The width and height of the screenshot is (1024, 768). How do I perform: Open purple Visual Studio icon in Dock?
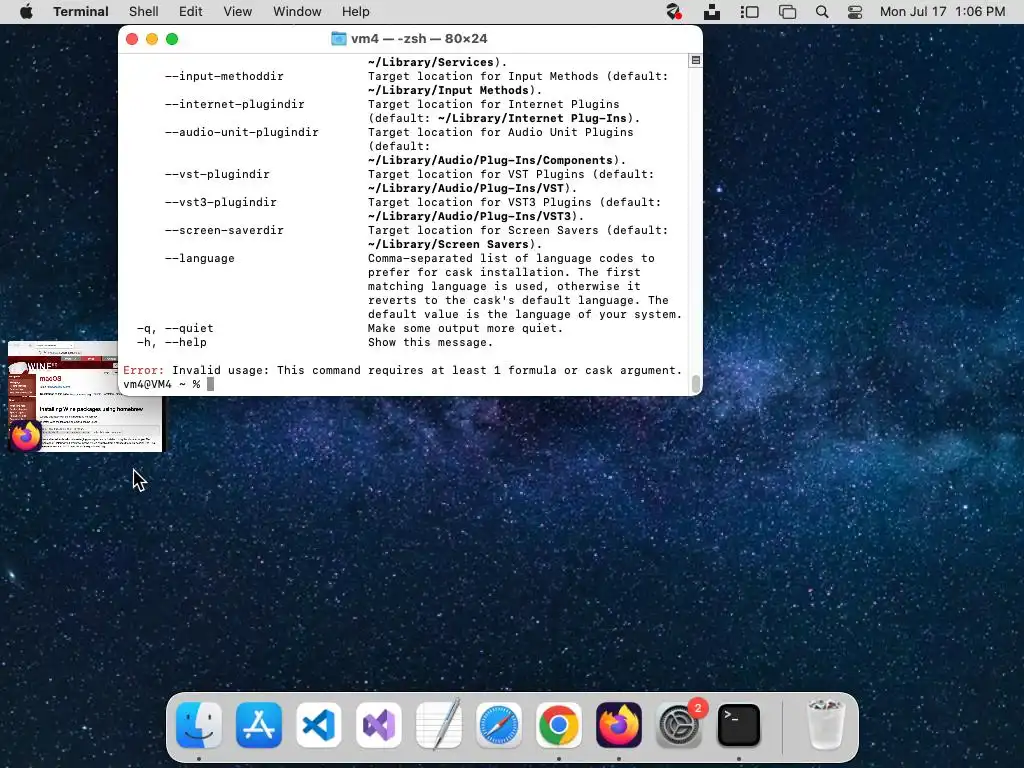(x=379, y=725)
